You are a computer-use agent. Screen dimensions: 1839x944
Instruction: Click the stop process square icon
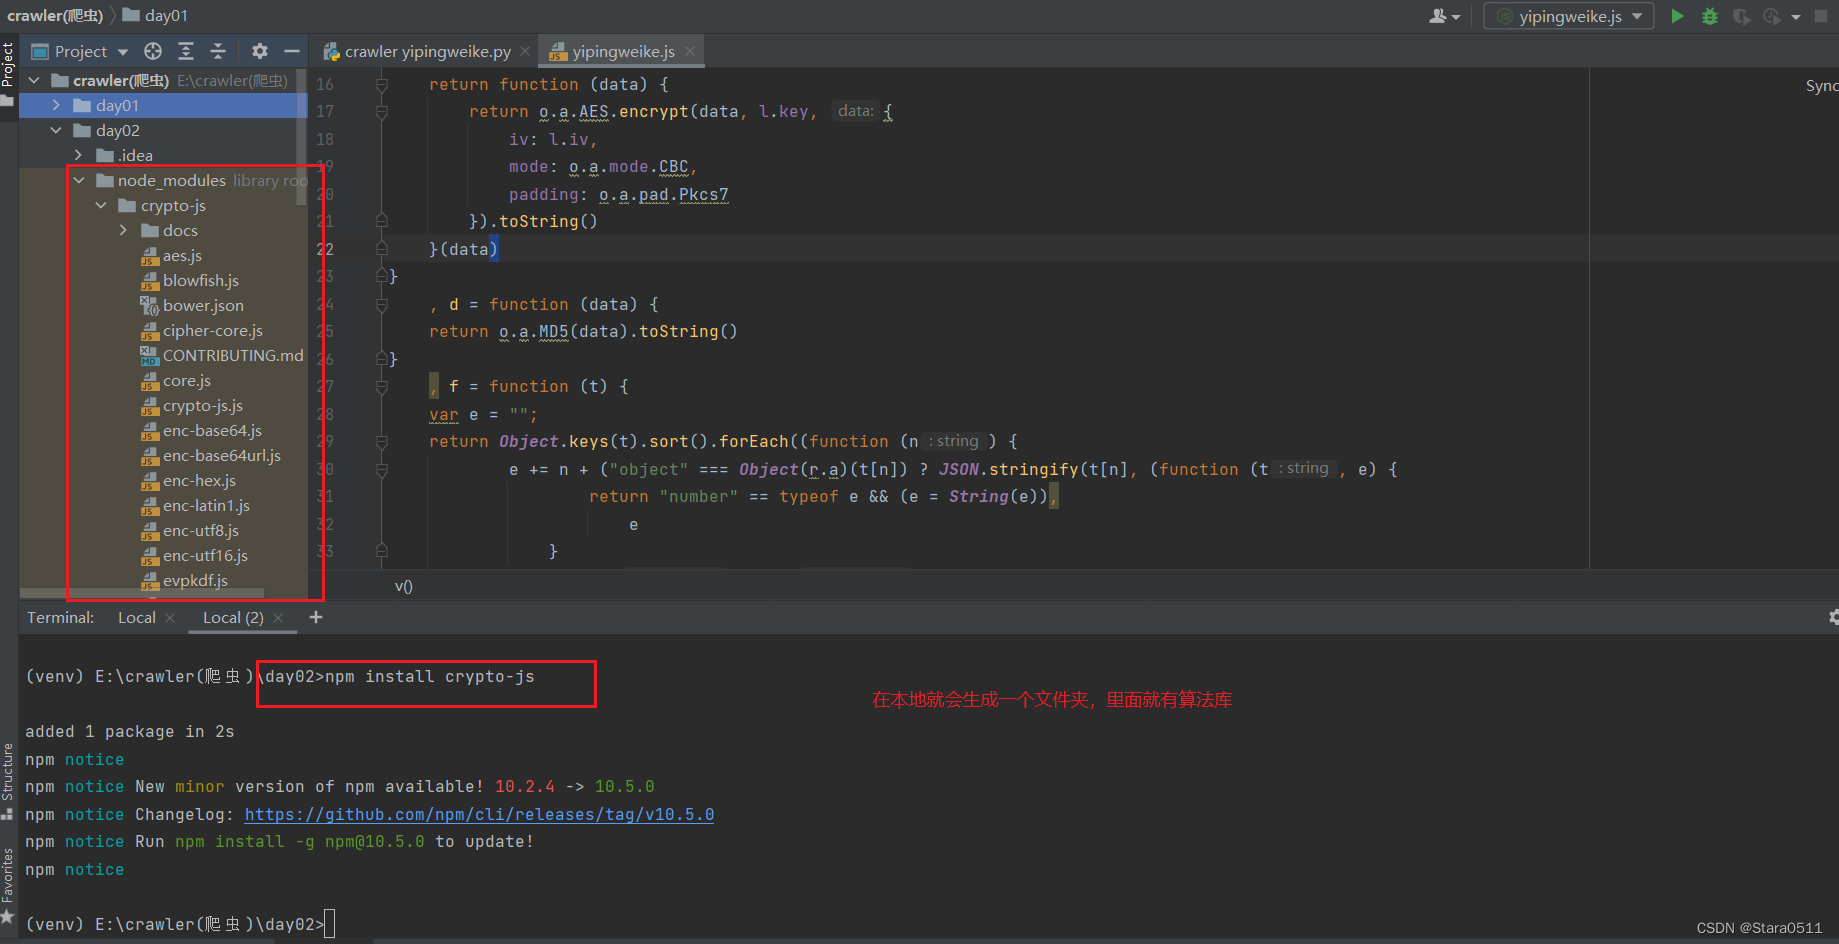1822,16
